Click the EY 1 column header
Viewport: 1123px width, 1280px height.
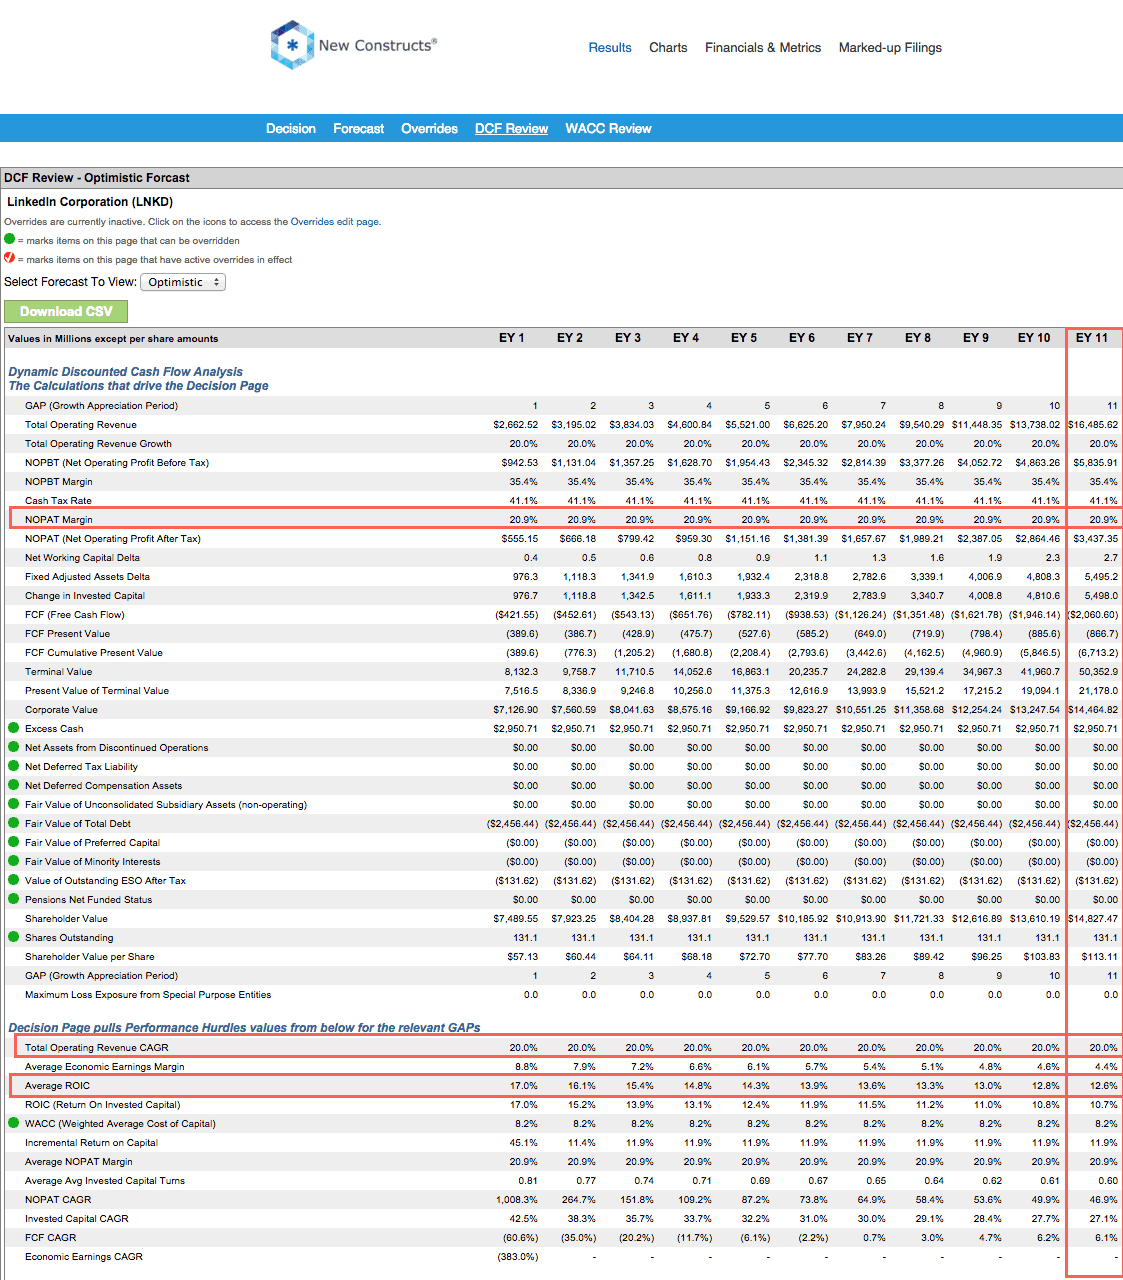pos(512,338)
